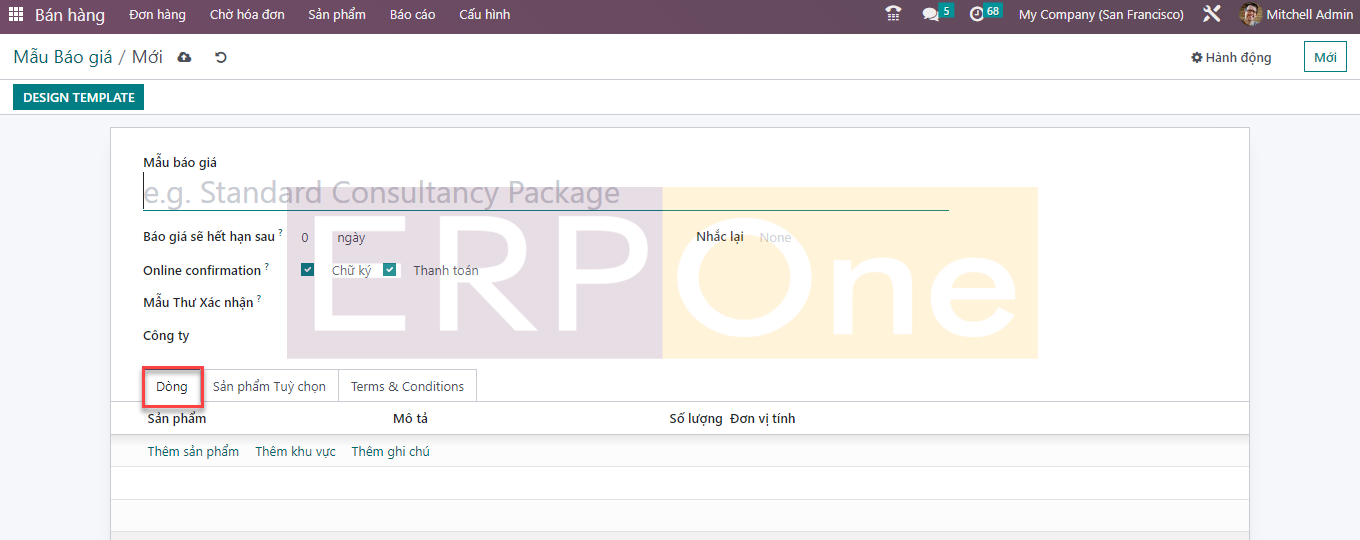The height and width of the screenshot is (540, 1360).
Task: Toggle the Chữ ký checkbox
Action: [x=309, y=270]
